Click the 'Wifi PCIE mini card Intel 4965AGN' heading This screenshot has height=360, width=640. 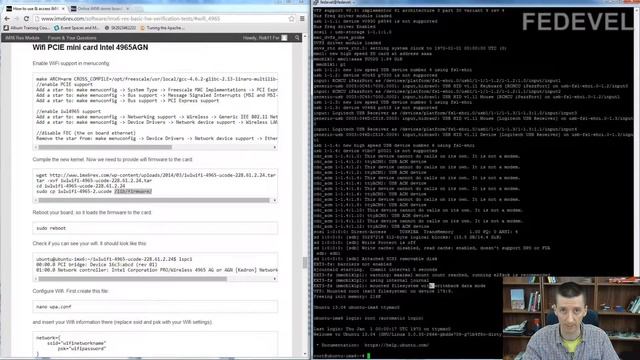90,47
